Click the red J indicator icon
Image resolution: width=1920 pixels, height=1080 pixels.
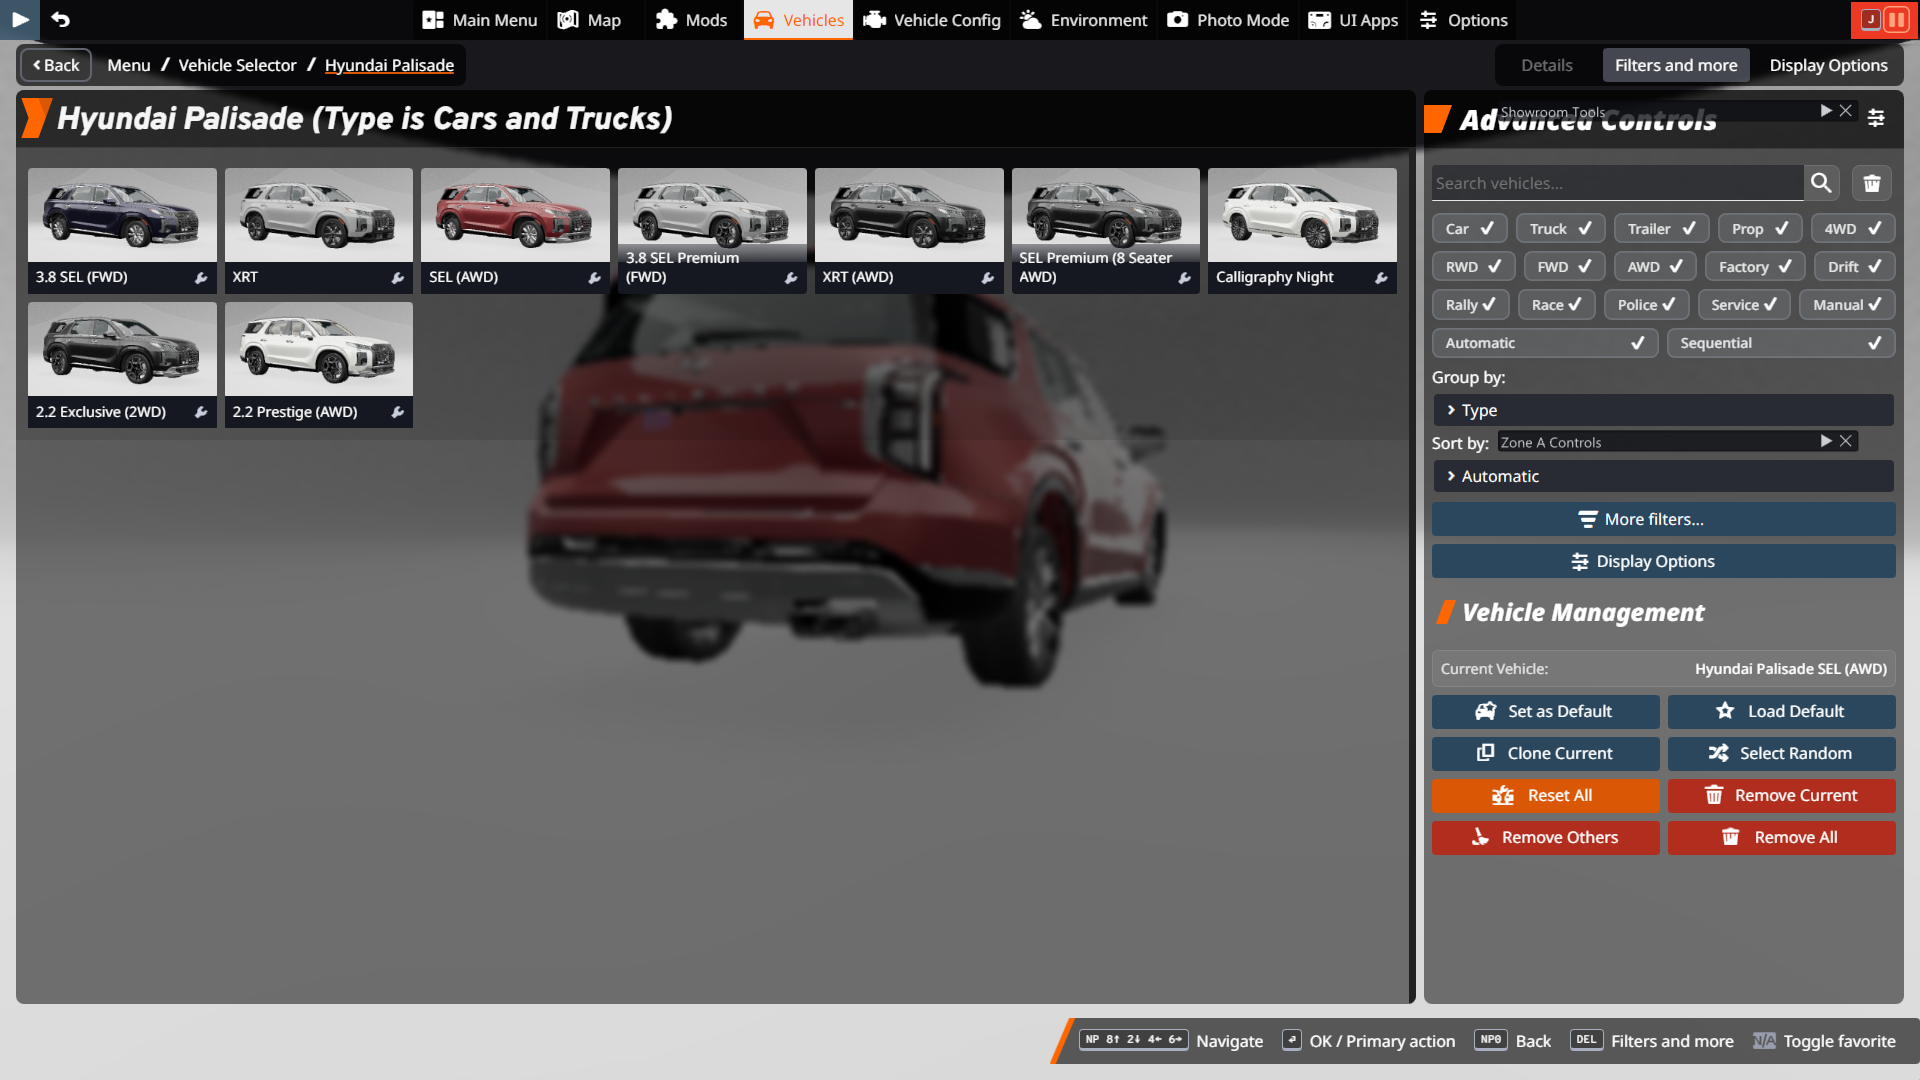pos(1870,19)
